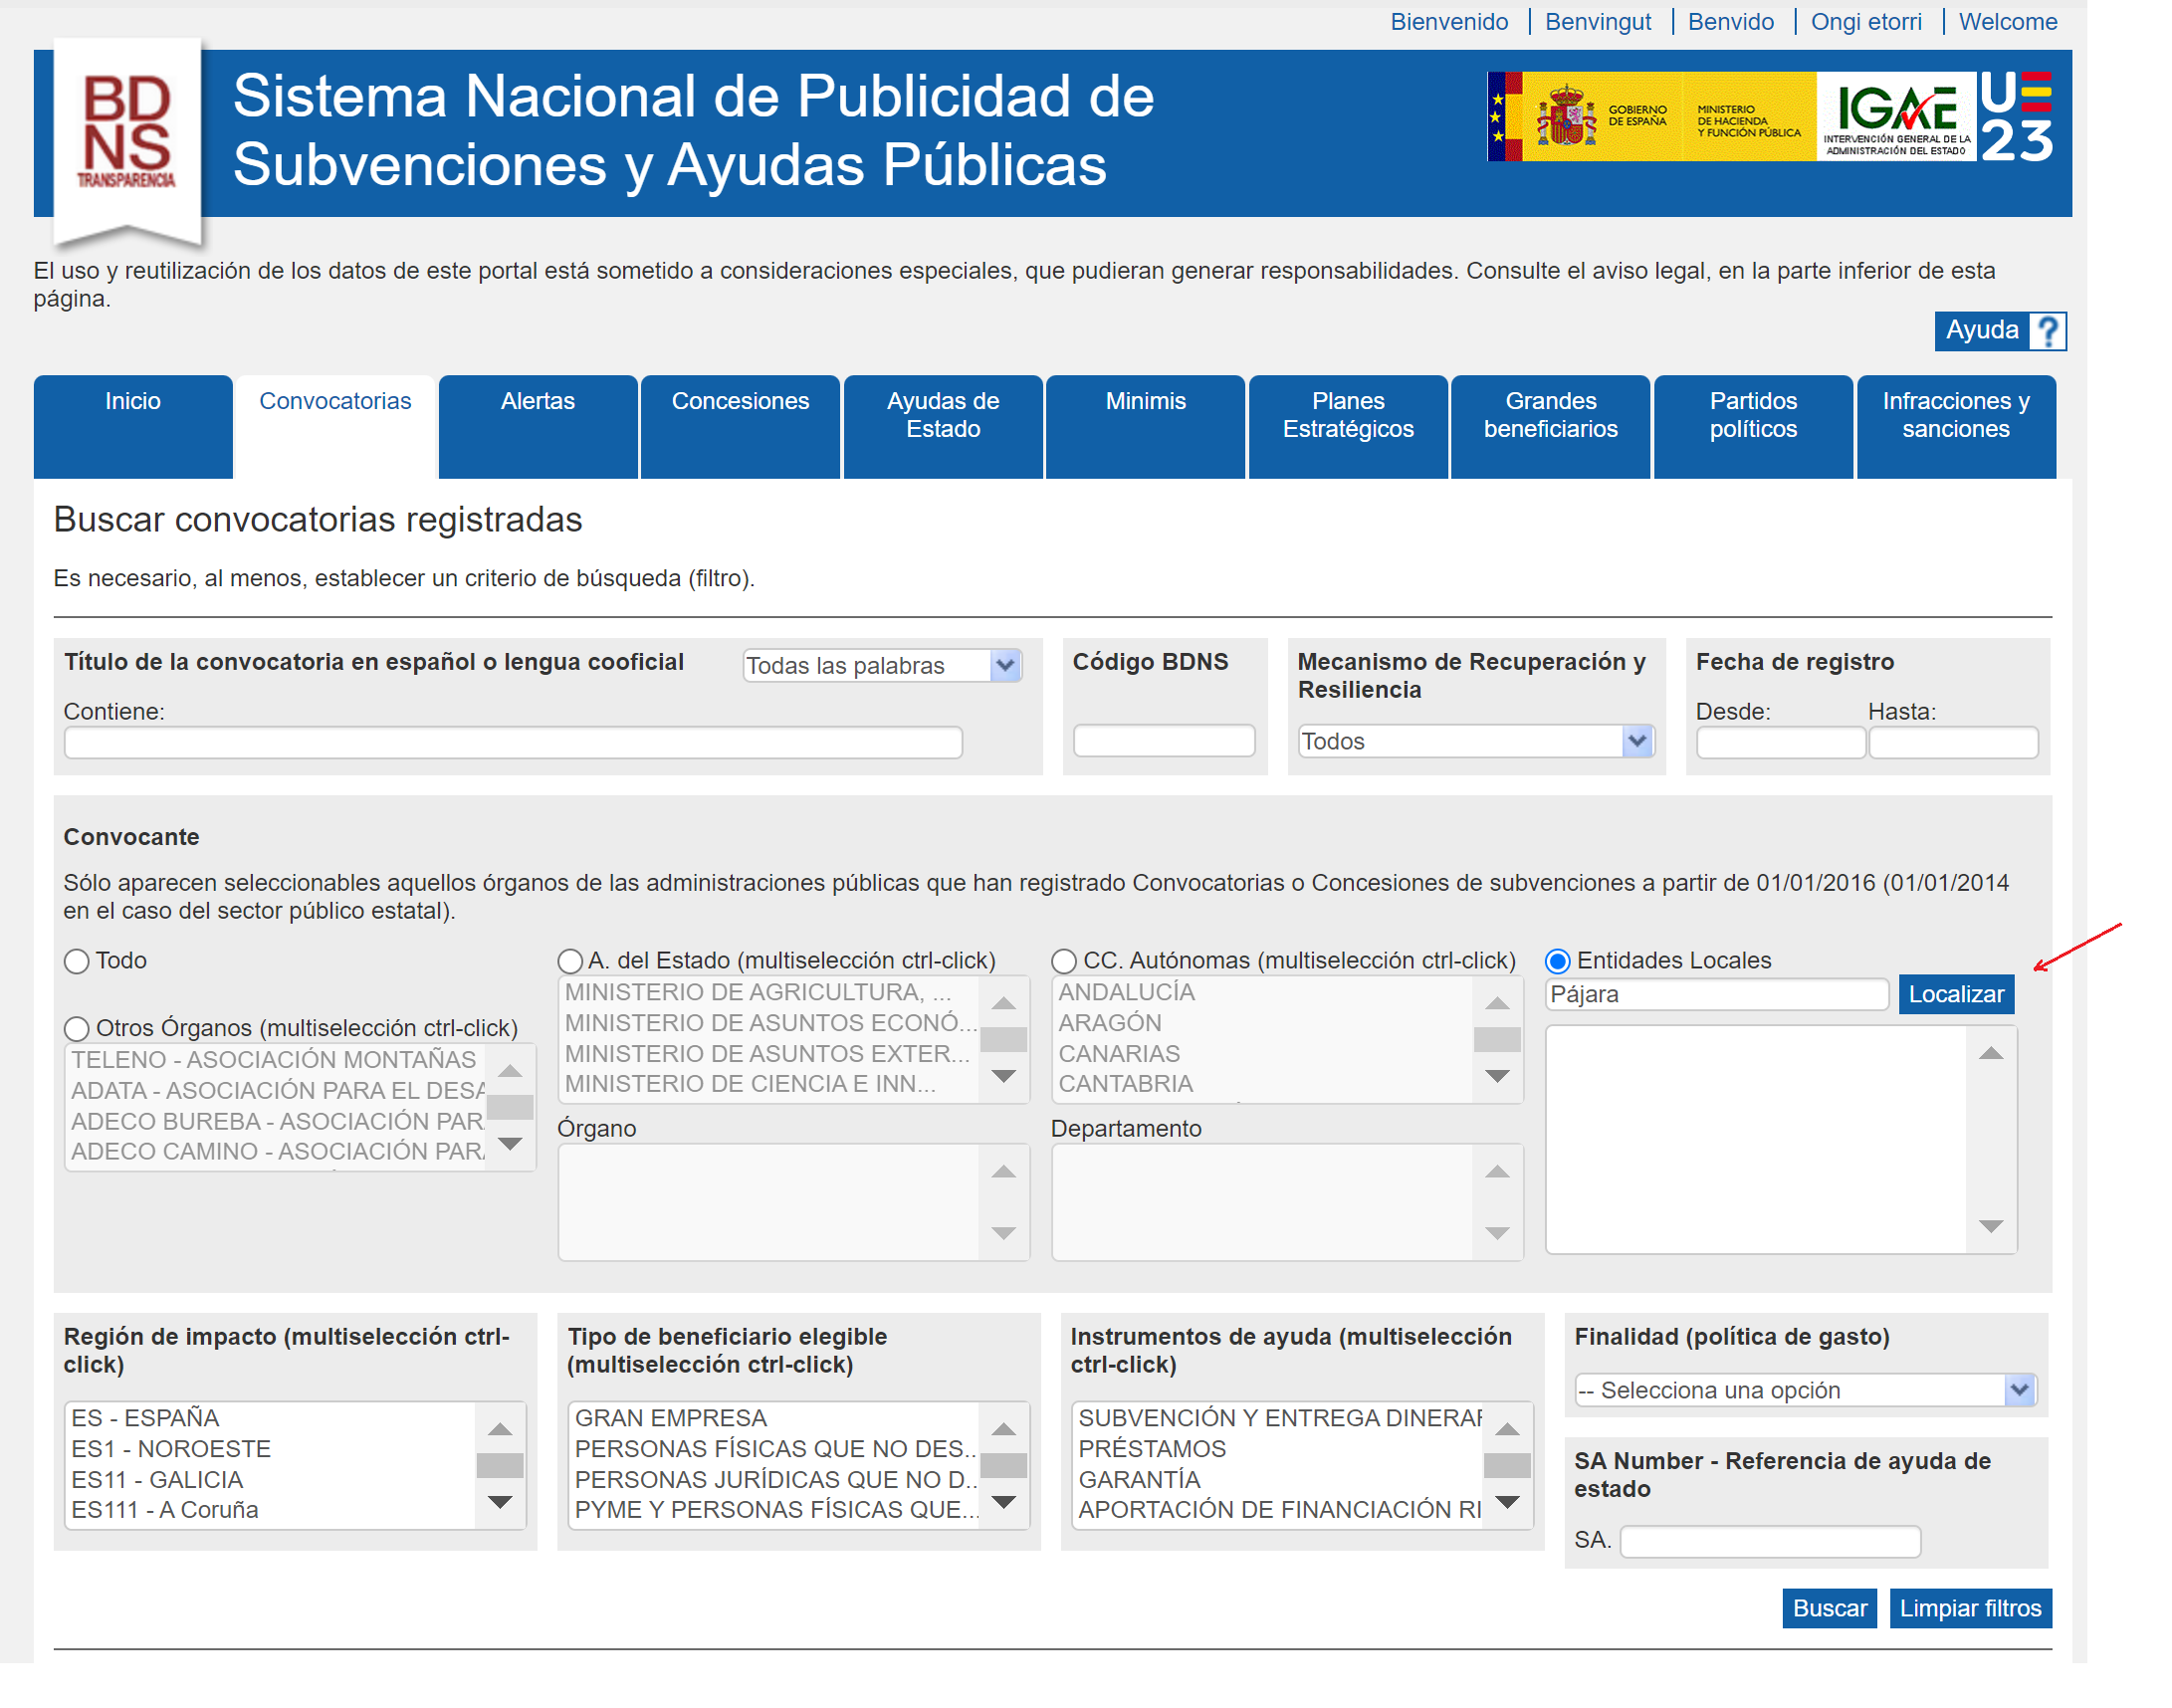Viewport: 2172px width, 1708px height.
Task: Click the Entidades Locales field containing Pájara
Action: [1717, 995]
